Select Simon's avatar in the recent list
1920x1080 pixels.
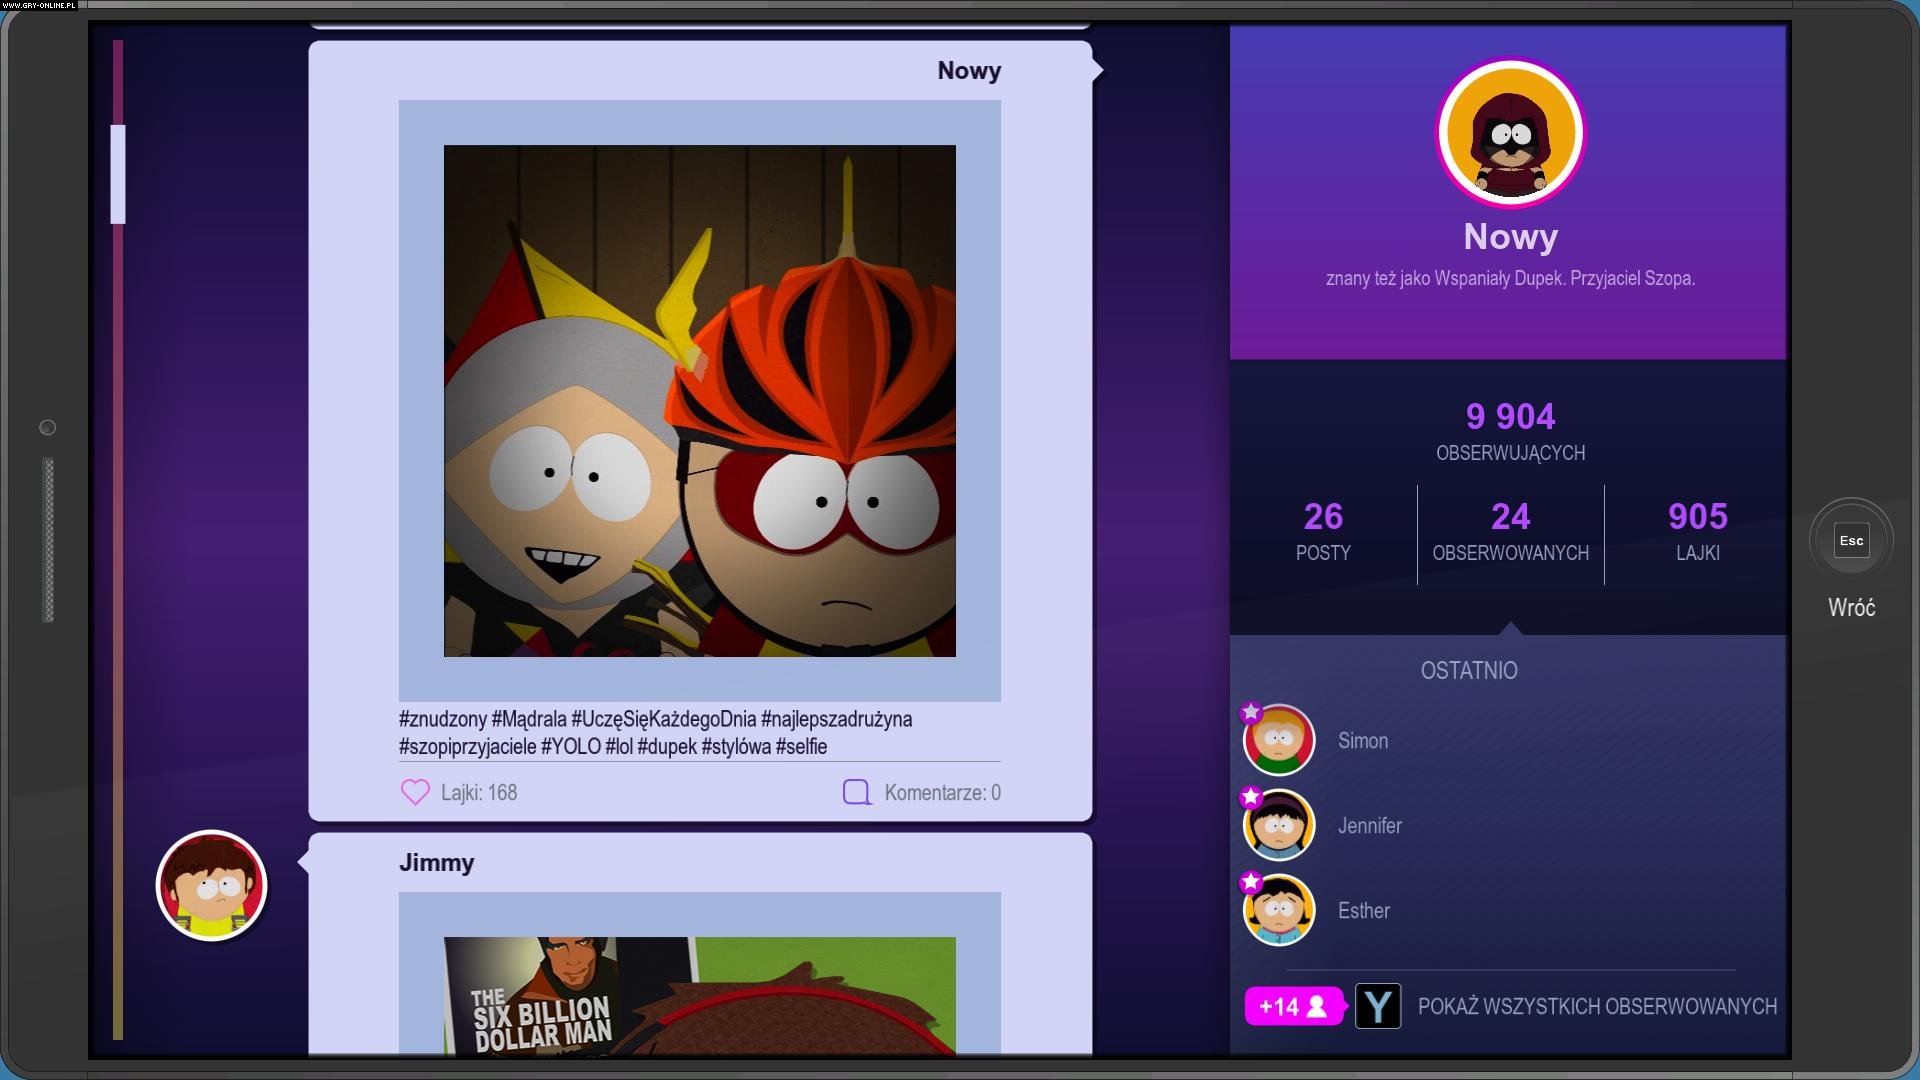1279,740
